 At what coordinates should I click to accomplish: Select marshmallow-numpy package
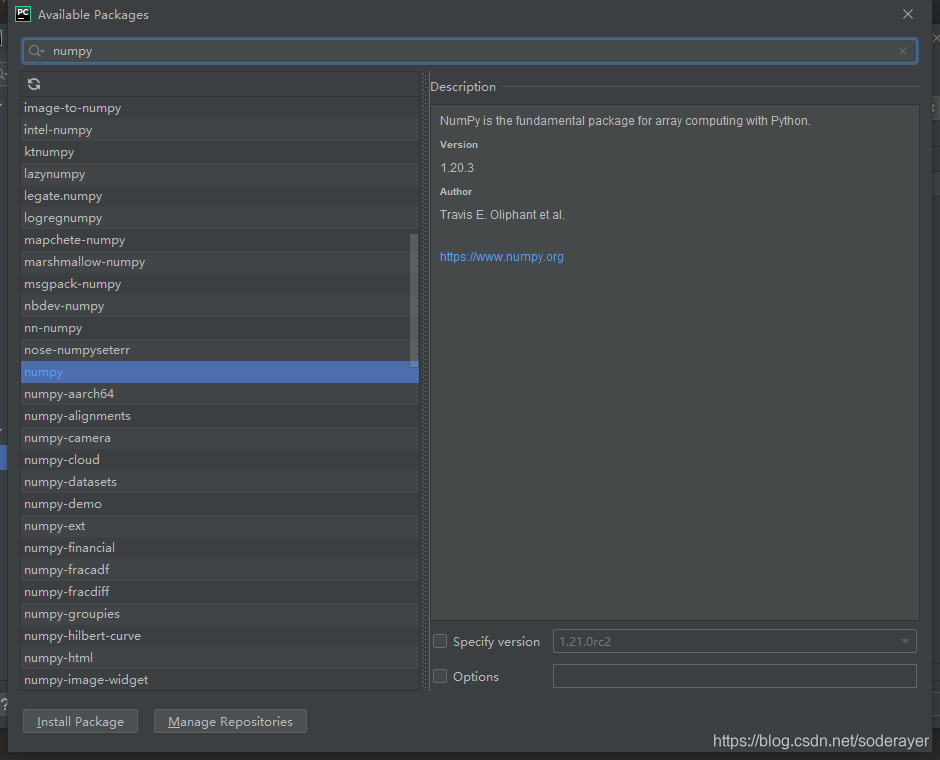pyautogui.click(x=219, y=262)
